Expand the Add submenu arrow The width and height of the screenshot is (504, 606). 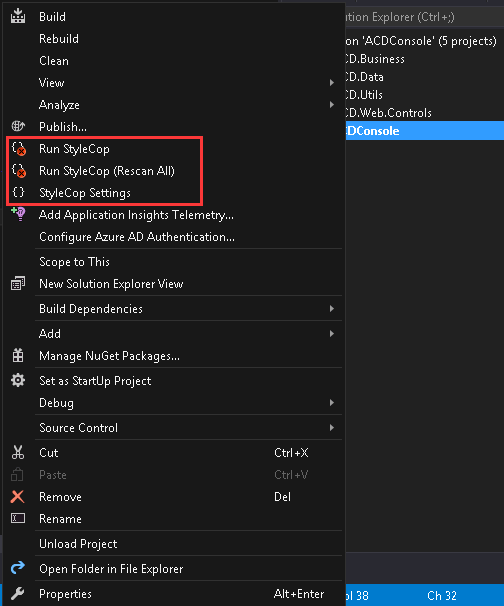(332, 334)
